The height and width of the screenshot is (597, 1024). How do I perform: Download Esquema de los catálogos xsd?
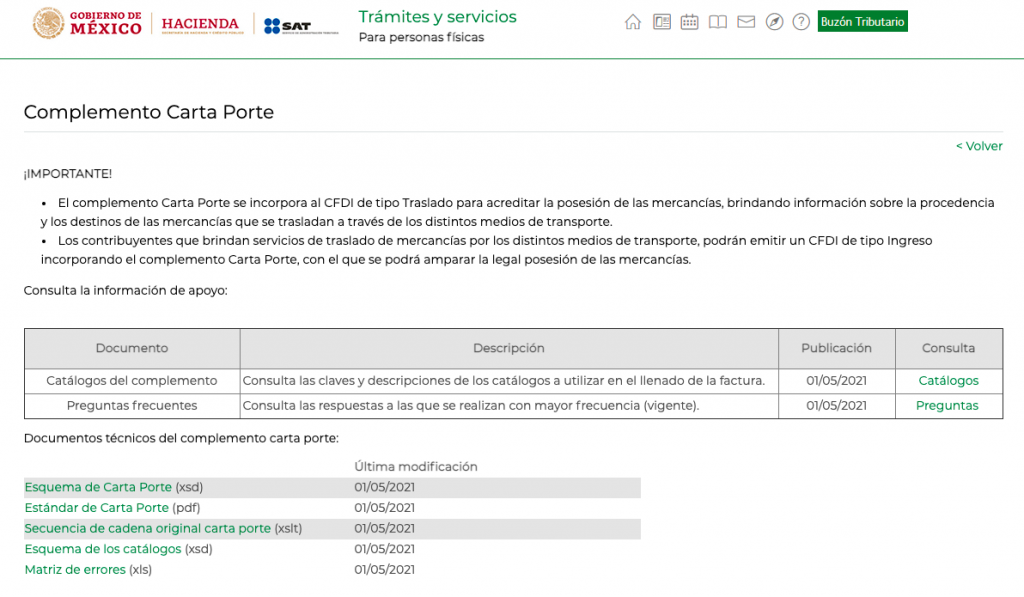[x=103, y=549]
